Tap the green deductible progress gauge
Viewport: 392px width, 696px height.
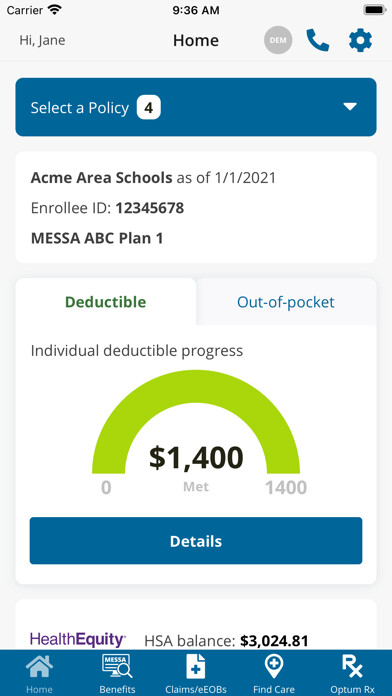(196, 422)
